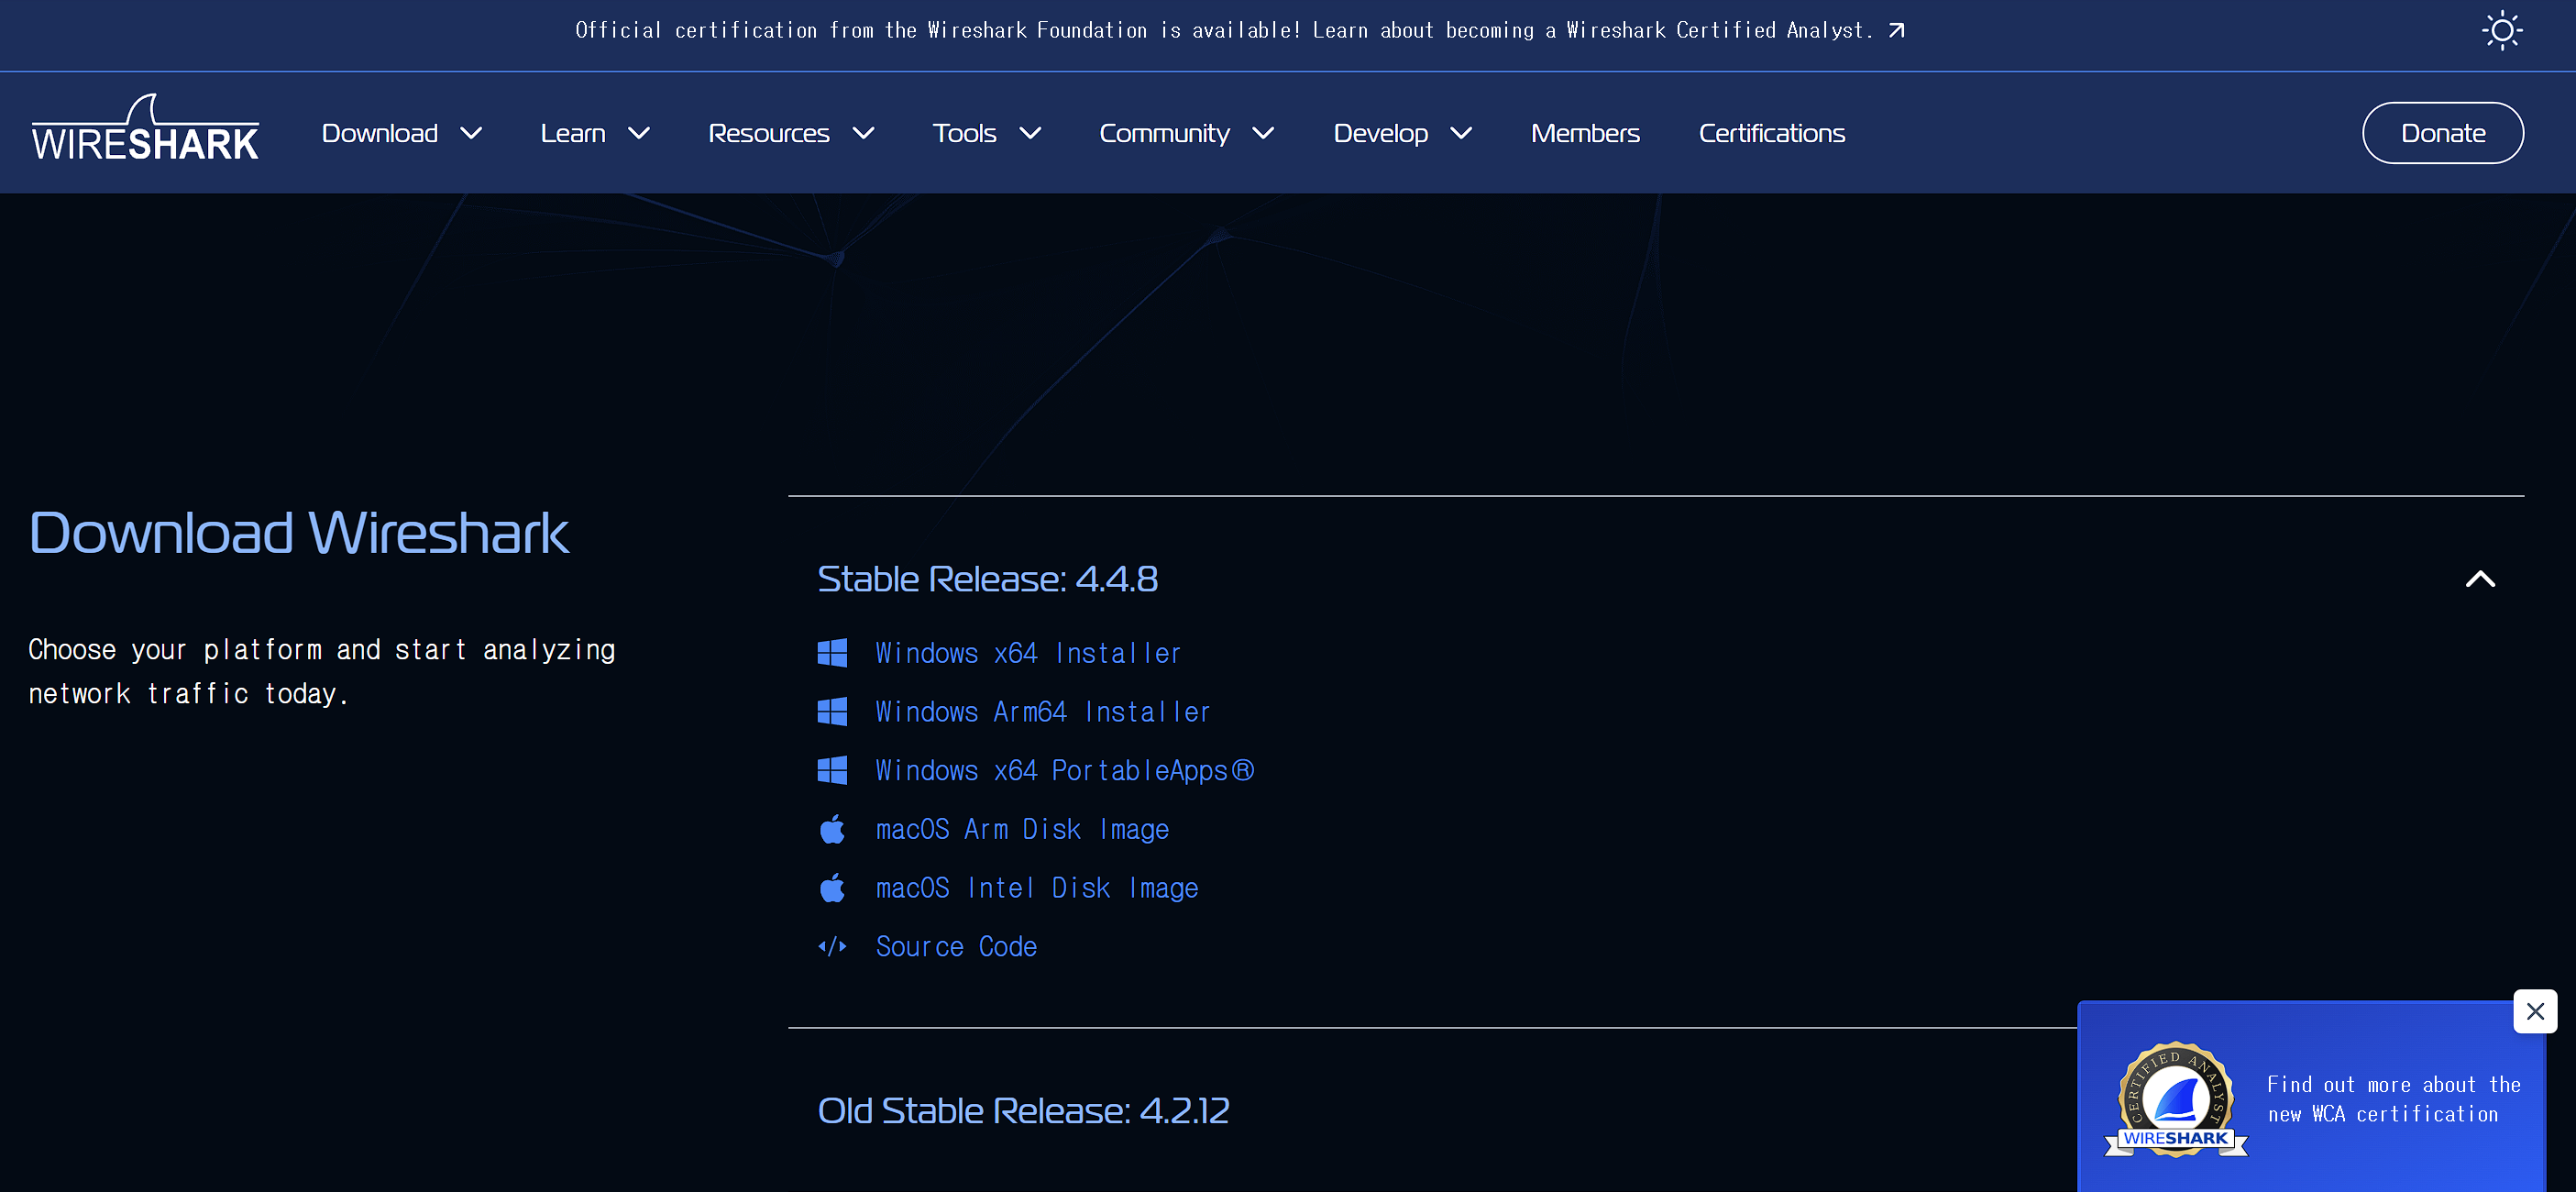Click the Windows icon beside Windows x64 Installer
Image resolution: width=2576 pixels, height=1192 pixels.
coord(832,653)
